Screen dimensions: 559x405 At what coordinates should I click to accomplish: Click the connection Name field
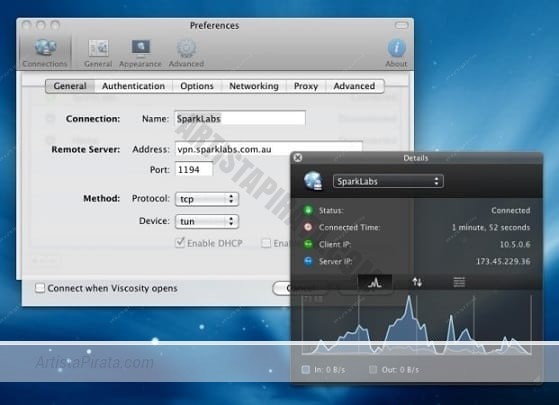coord(240,118)
